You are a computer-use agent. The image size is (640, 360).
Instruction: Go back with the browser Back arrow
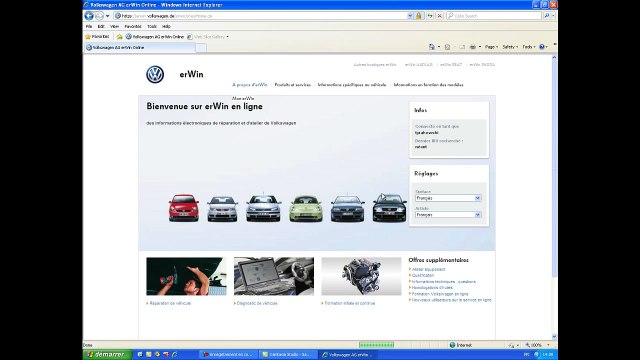pyautogui.click(x=89, y=16)
